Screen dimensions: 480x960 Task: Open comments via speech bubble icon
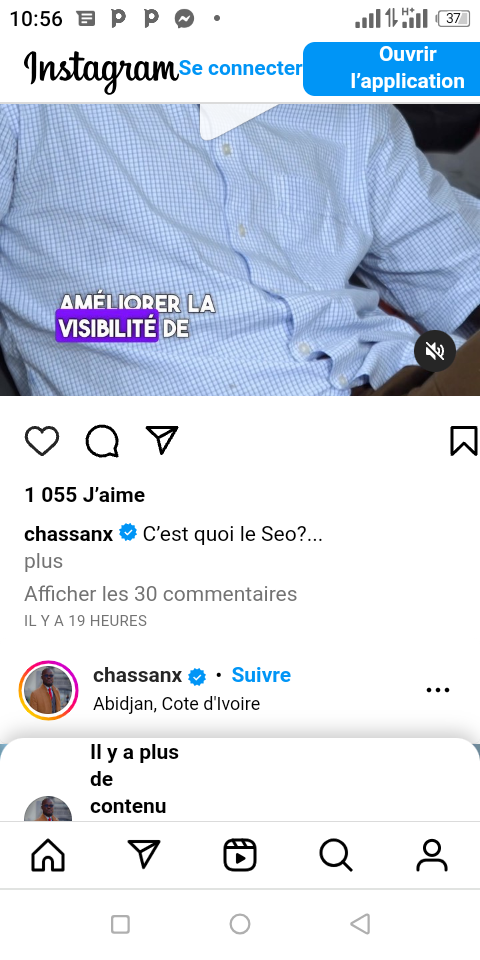tap(102, 441)
